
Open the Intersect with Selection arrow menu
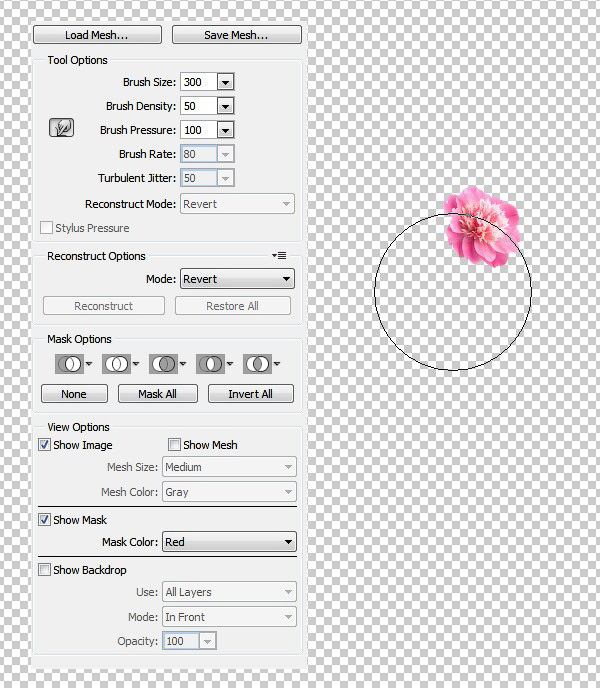tap(230, 363)
